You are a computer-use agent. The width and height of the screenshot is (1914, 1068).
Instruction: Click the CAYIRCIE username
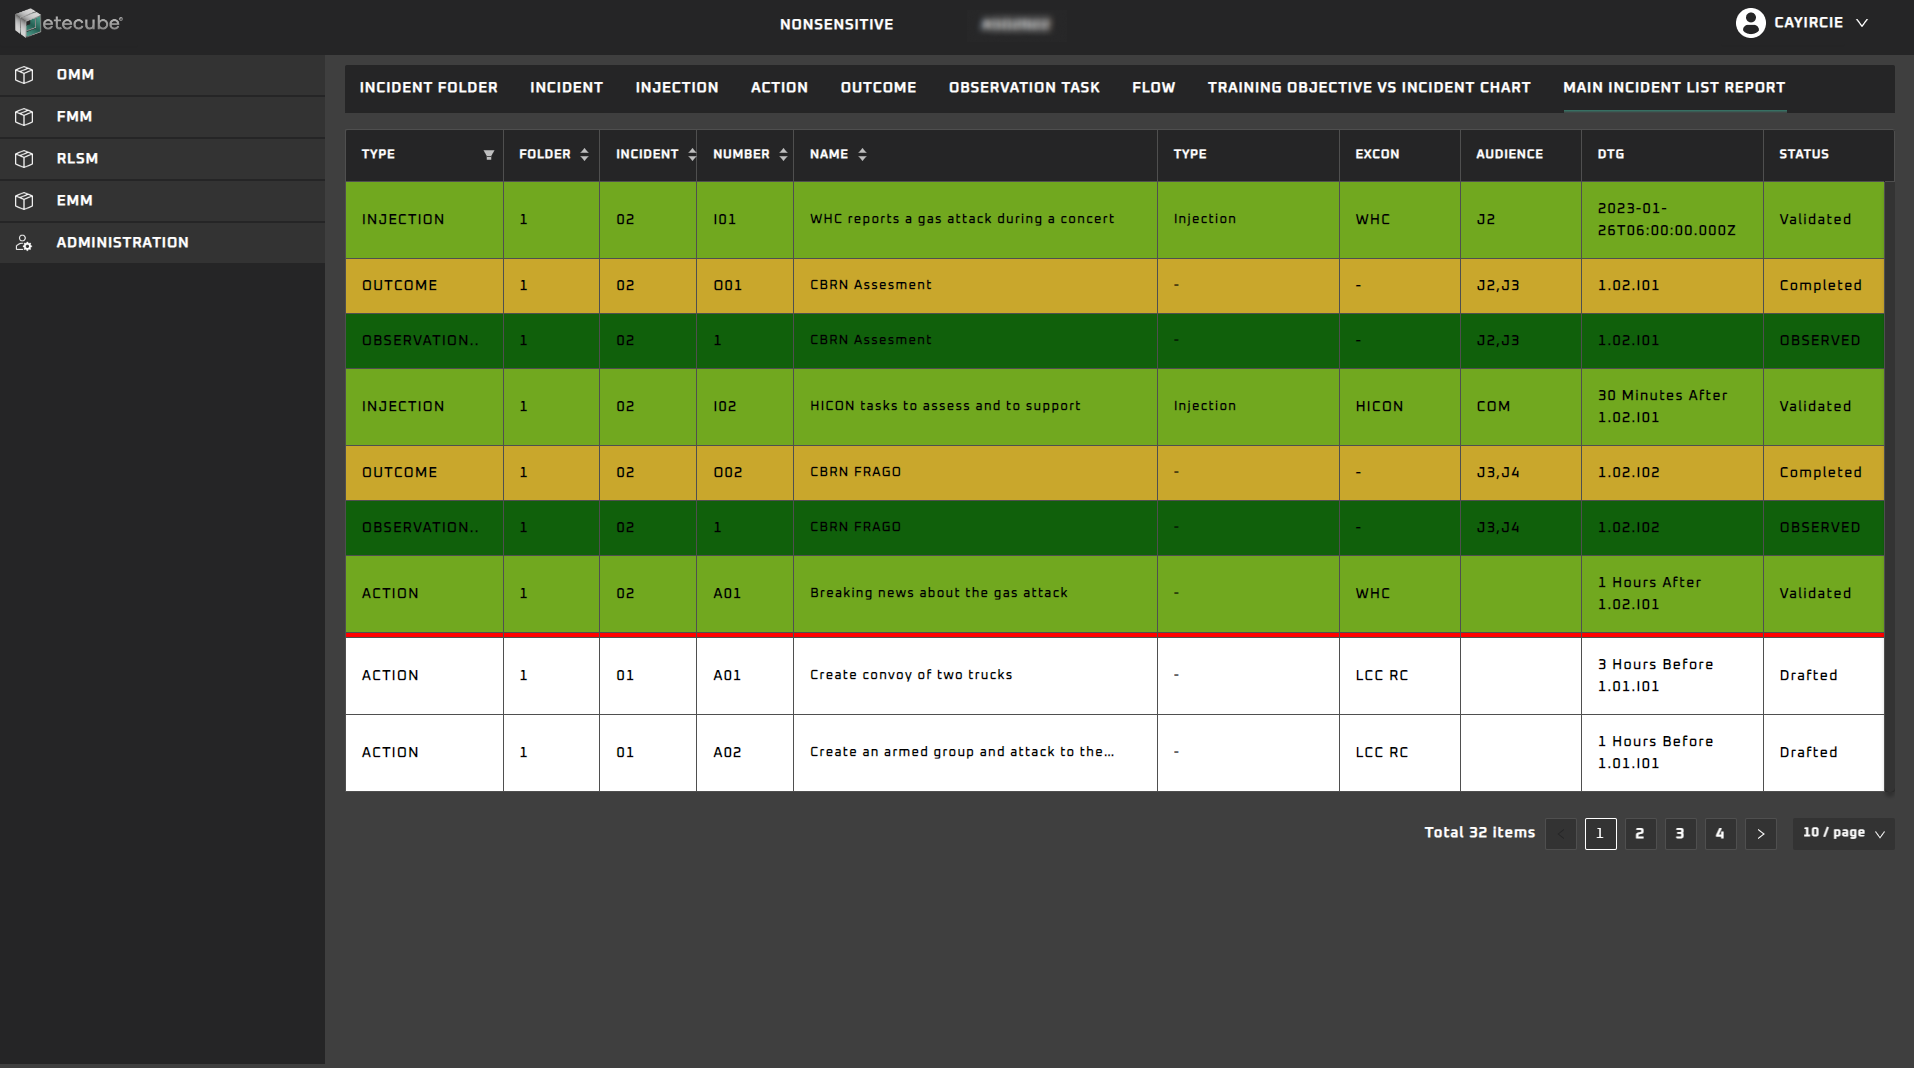1808,23
